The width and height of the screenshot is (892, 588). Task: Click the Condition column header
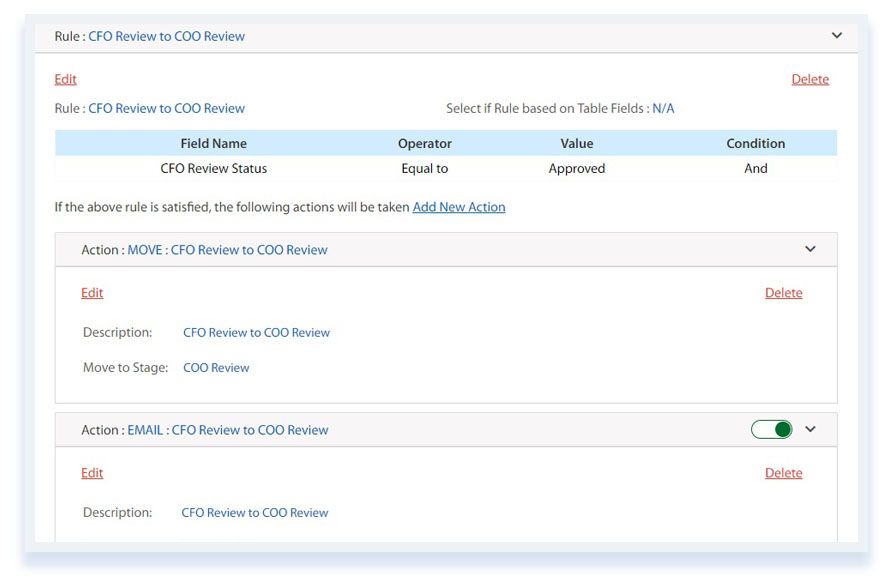755,143
